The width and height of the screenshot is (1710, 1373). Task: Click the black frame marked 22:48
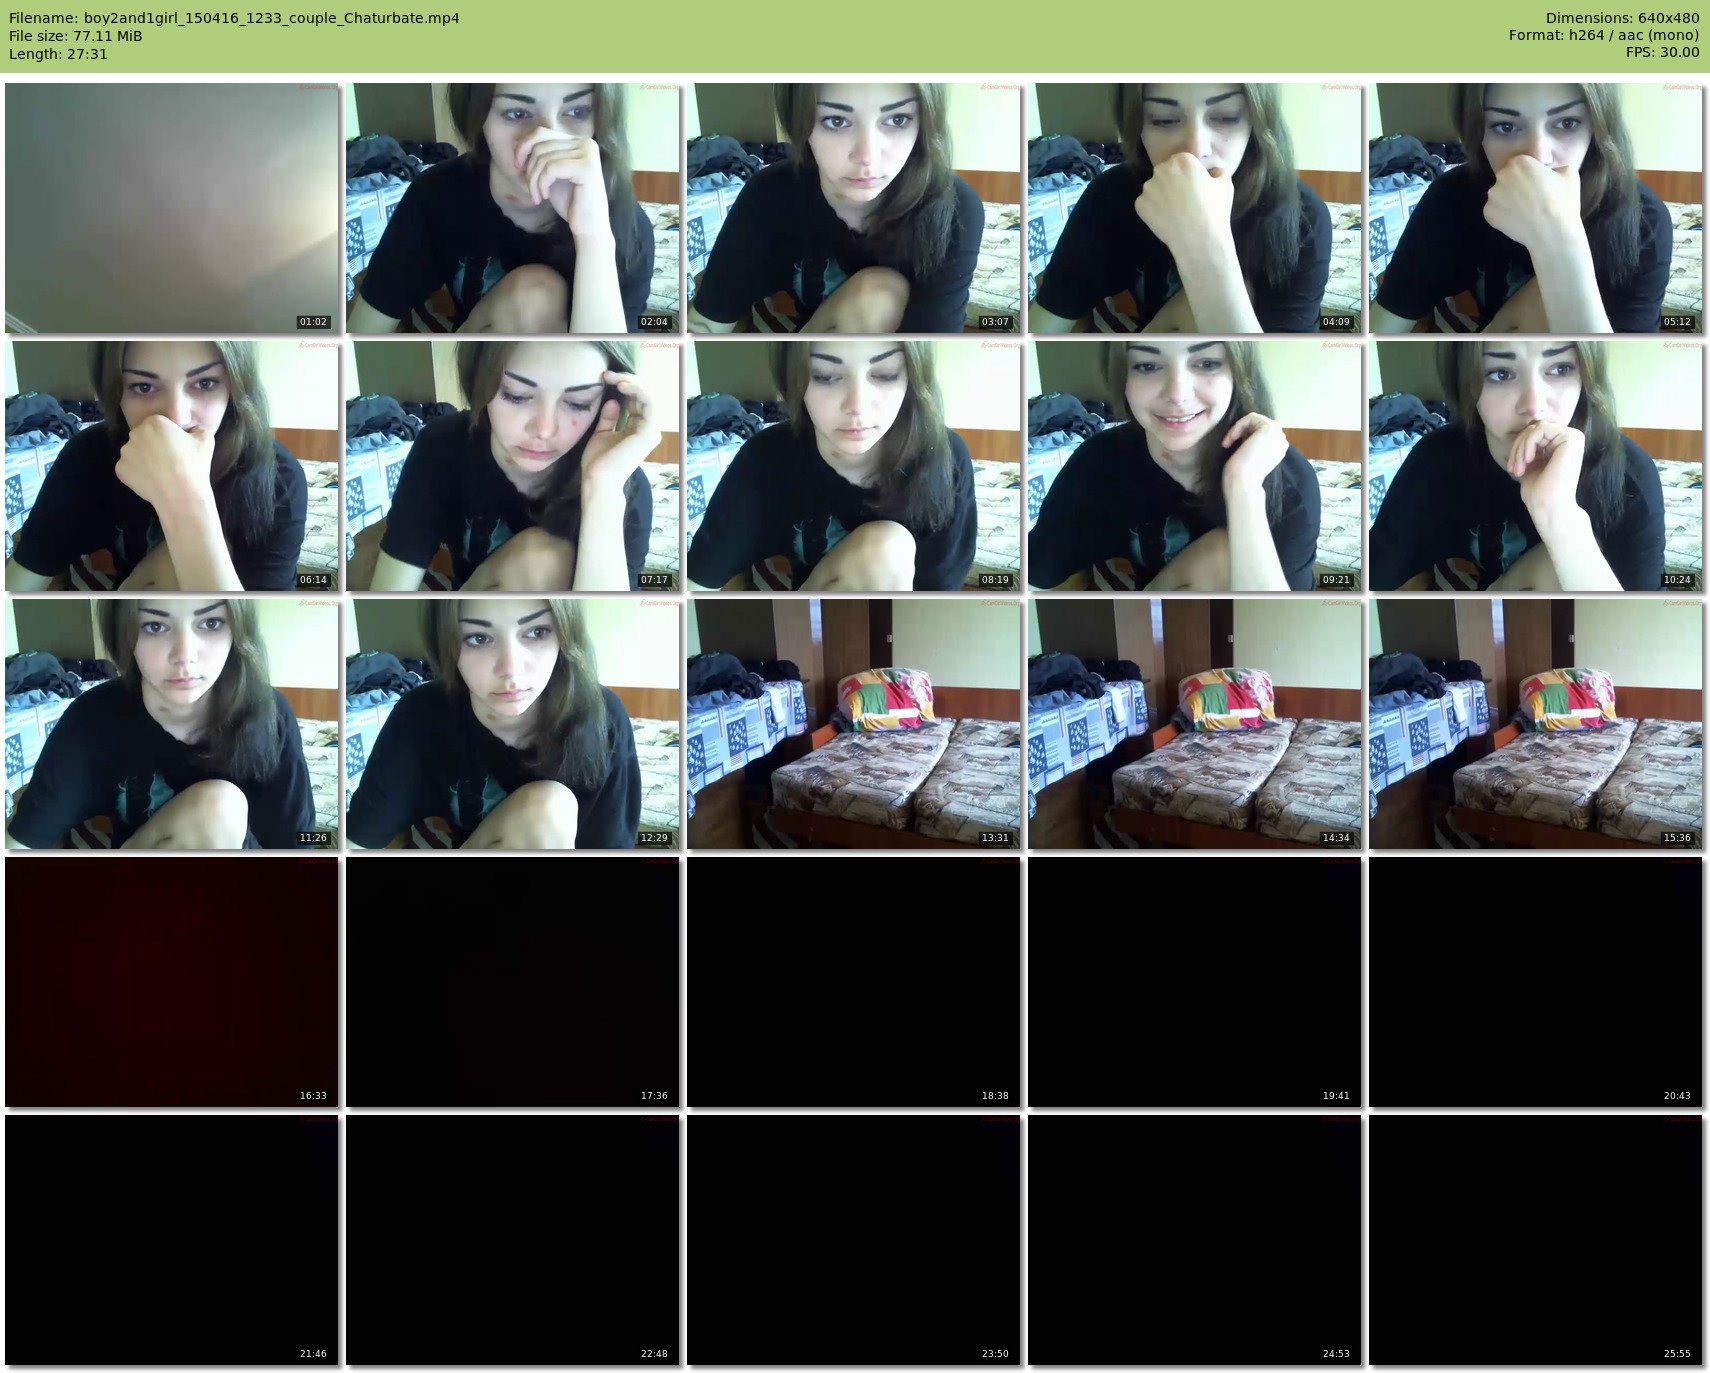point(513,1240)
